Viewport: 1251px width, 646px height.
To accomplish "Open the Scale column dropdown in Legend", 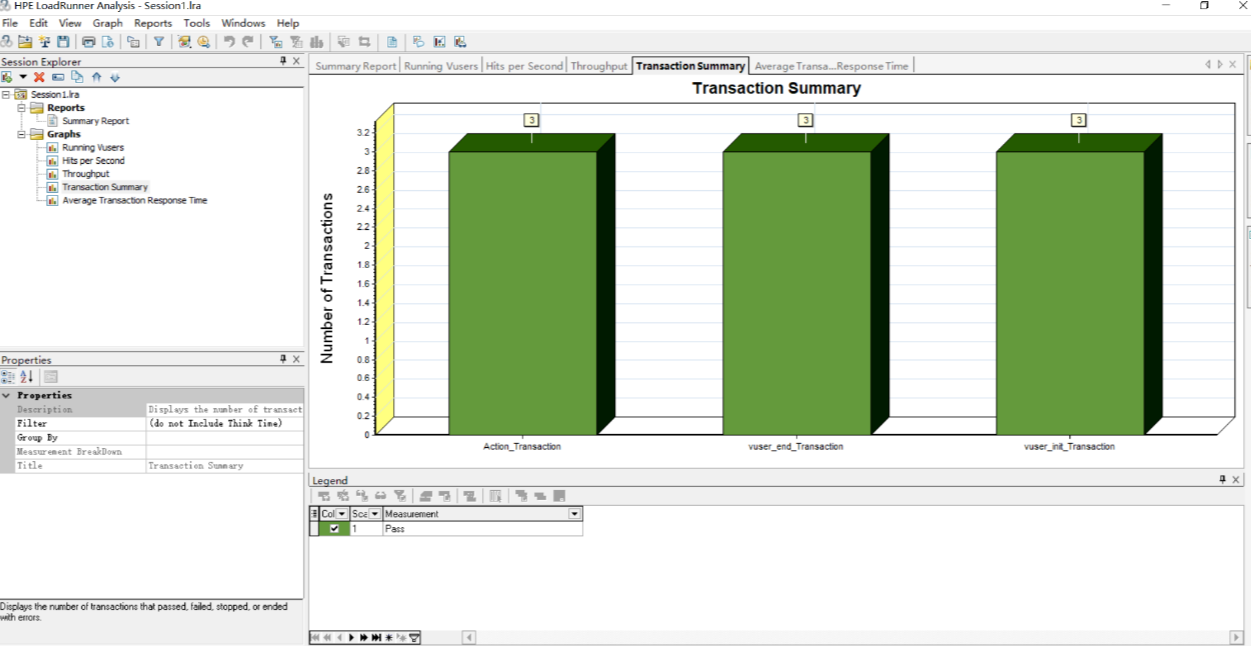I will 375,514.
